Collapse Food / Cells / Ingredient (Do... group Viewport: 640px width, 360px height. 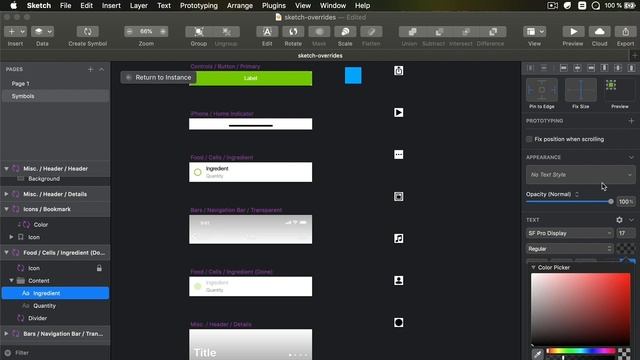click(6, 252)
